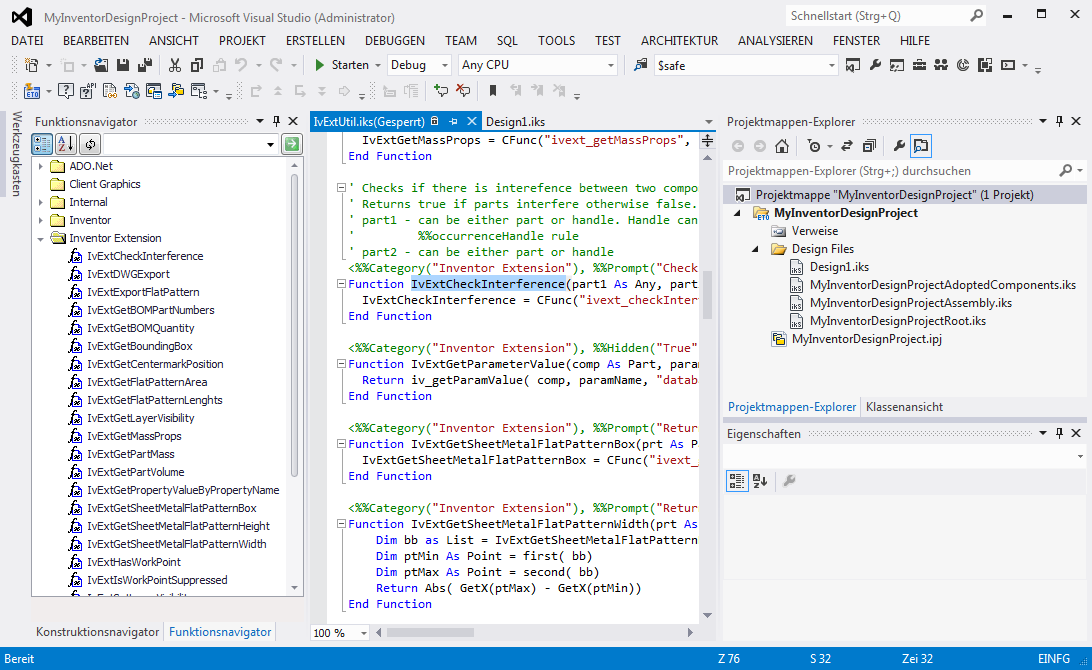Pin the Eigenschaften panel with auto-hide
This screenshot has height=670, width=1092.
(x=1061, y=433)
